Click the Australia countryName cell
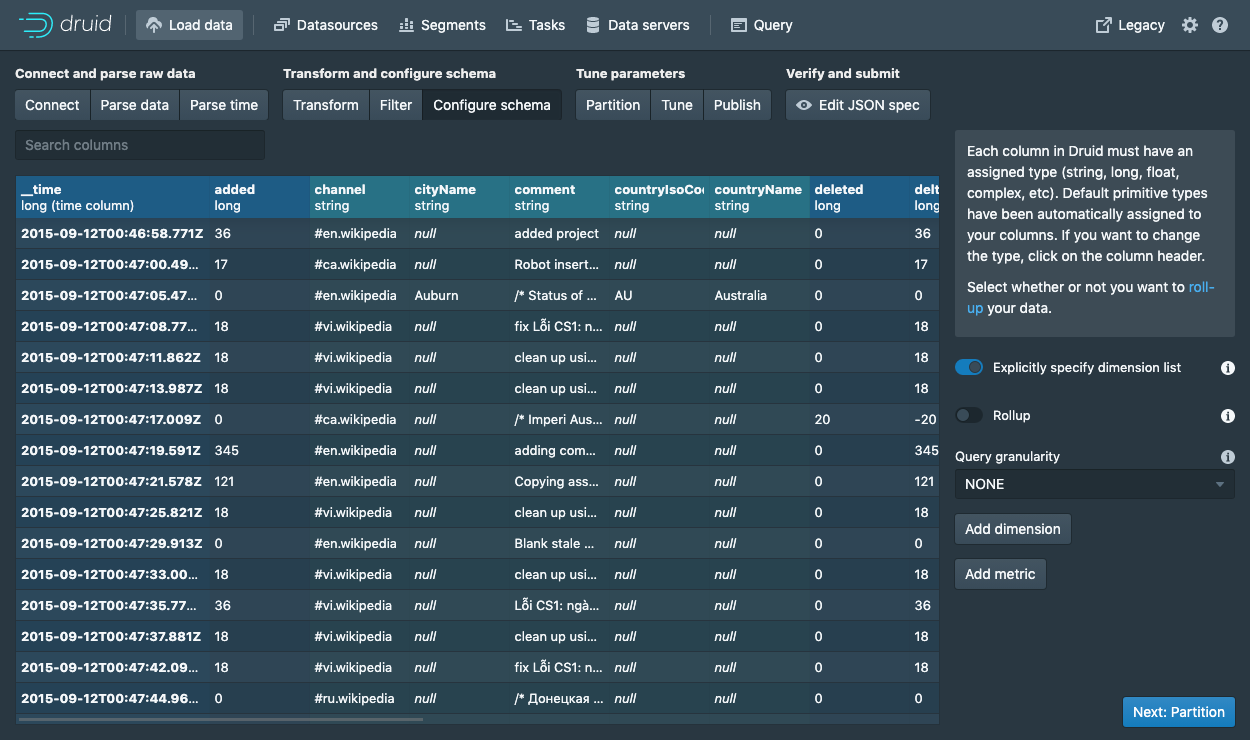 pos(760,296)
